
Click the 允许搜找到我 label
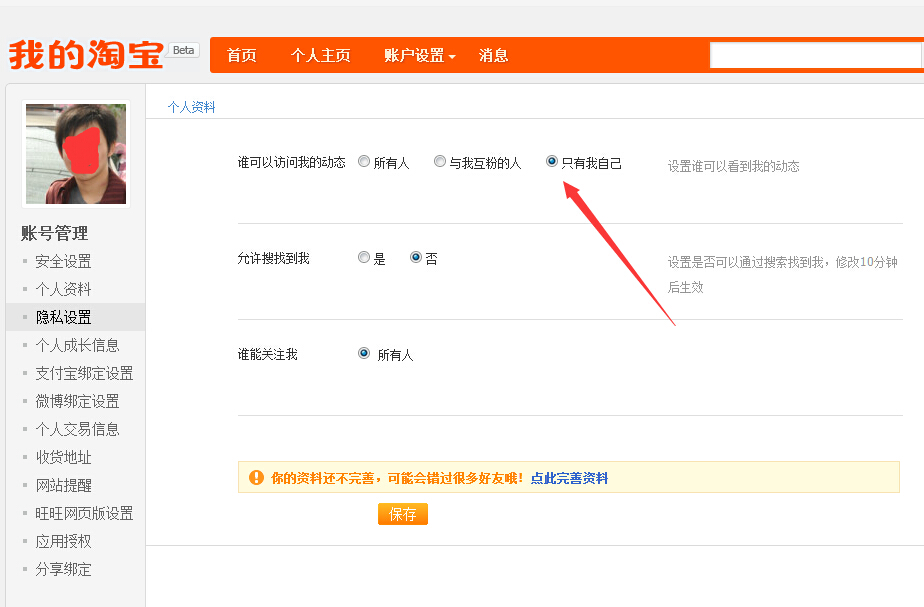273,258
